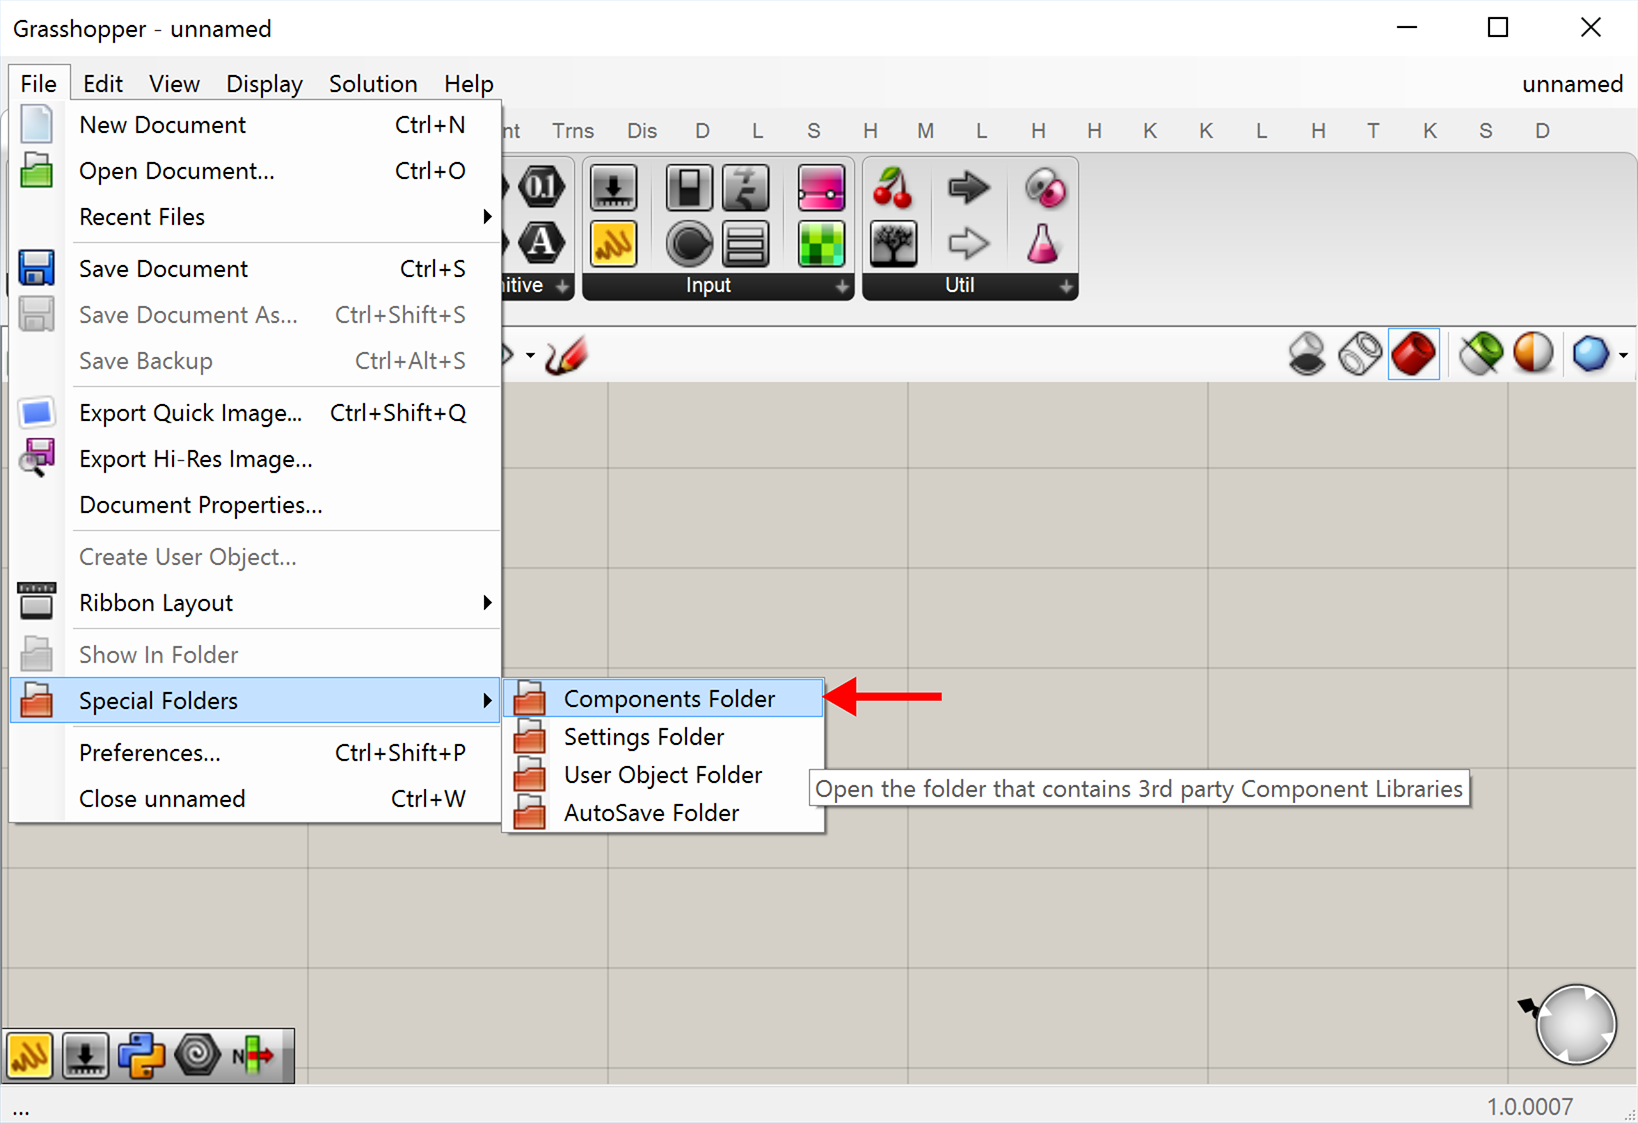This screenshot has height=1123, width=1638.
Task: Expand the Input panel with its plus
Action: point(843,286)
